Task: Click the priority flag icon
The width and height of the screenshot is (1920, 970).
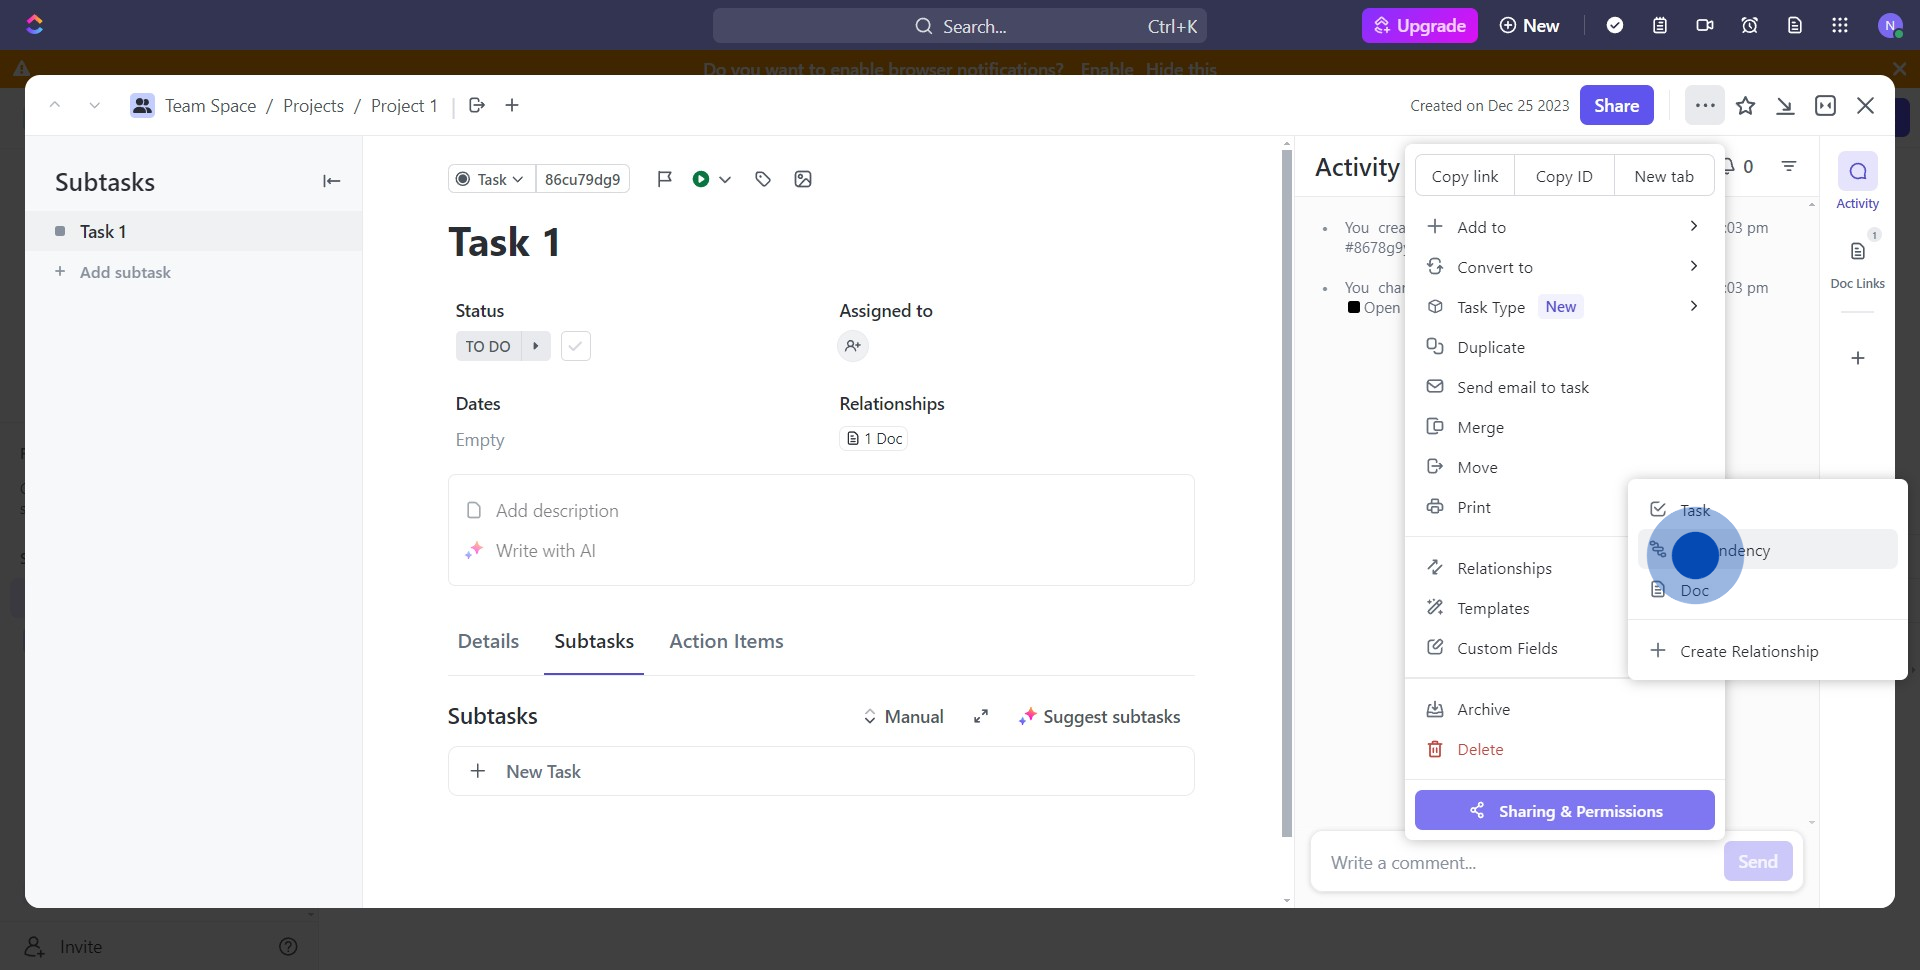Action: (x=664, y=179)
